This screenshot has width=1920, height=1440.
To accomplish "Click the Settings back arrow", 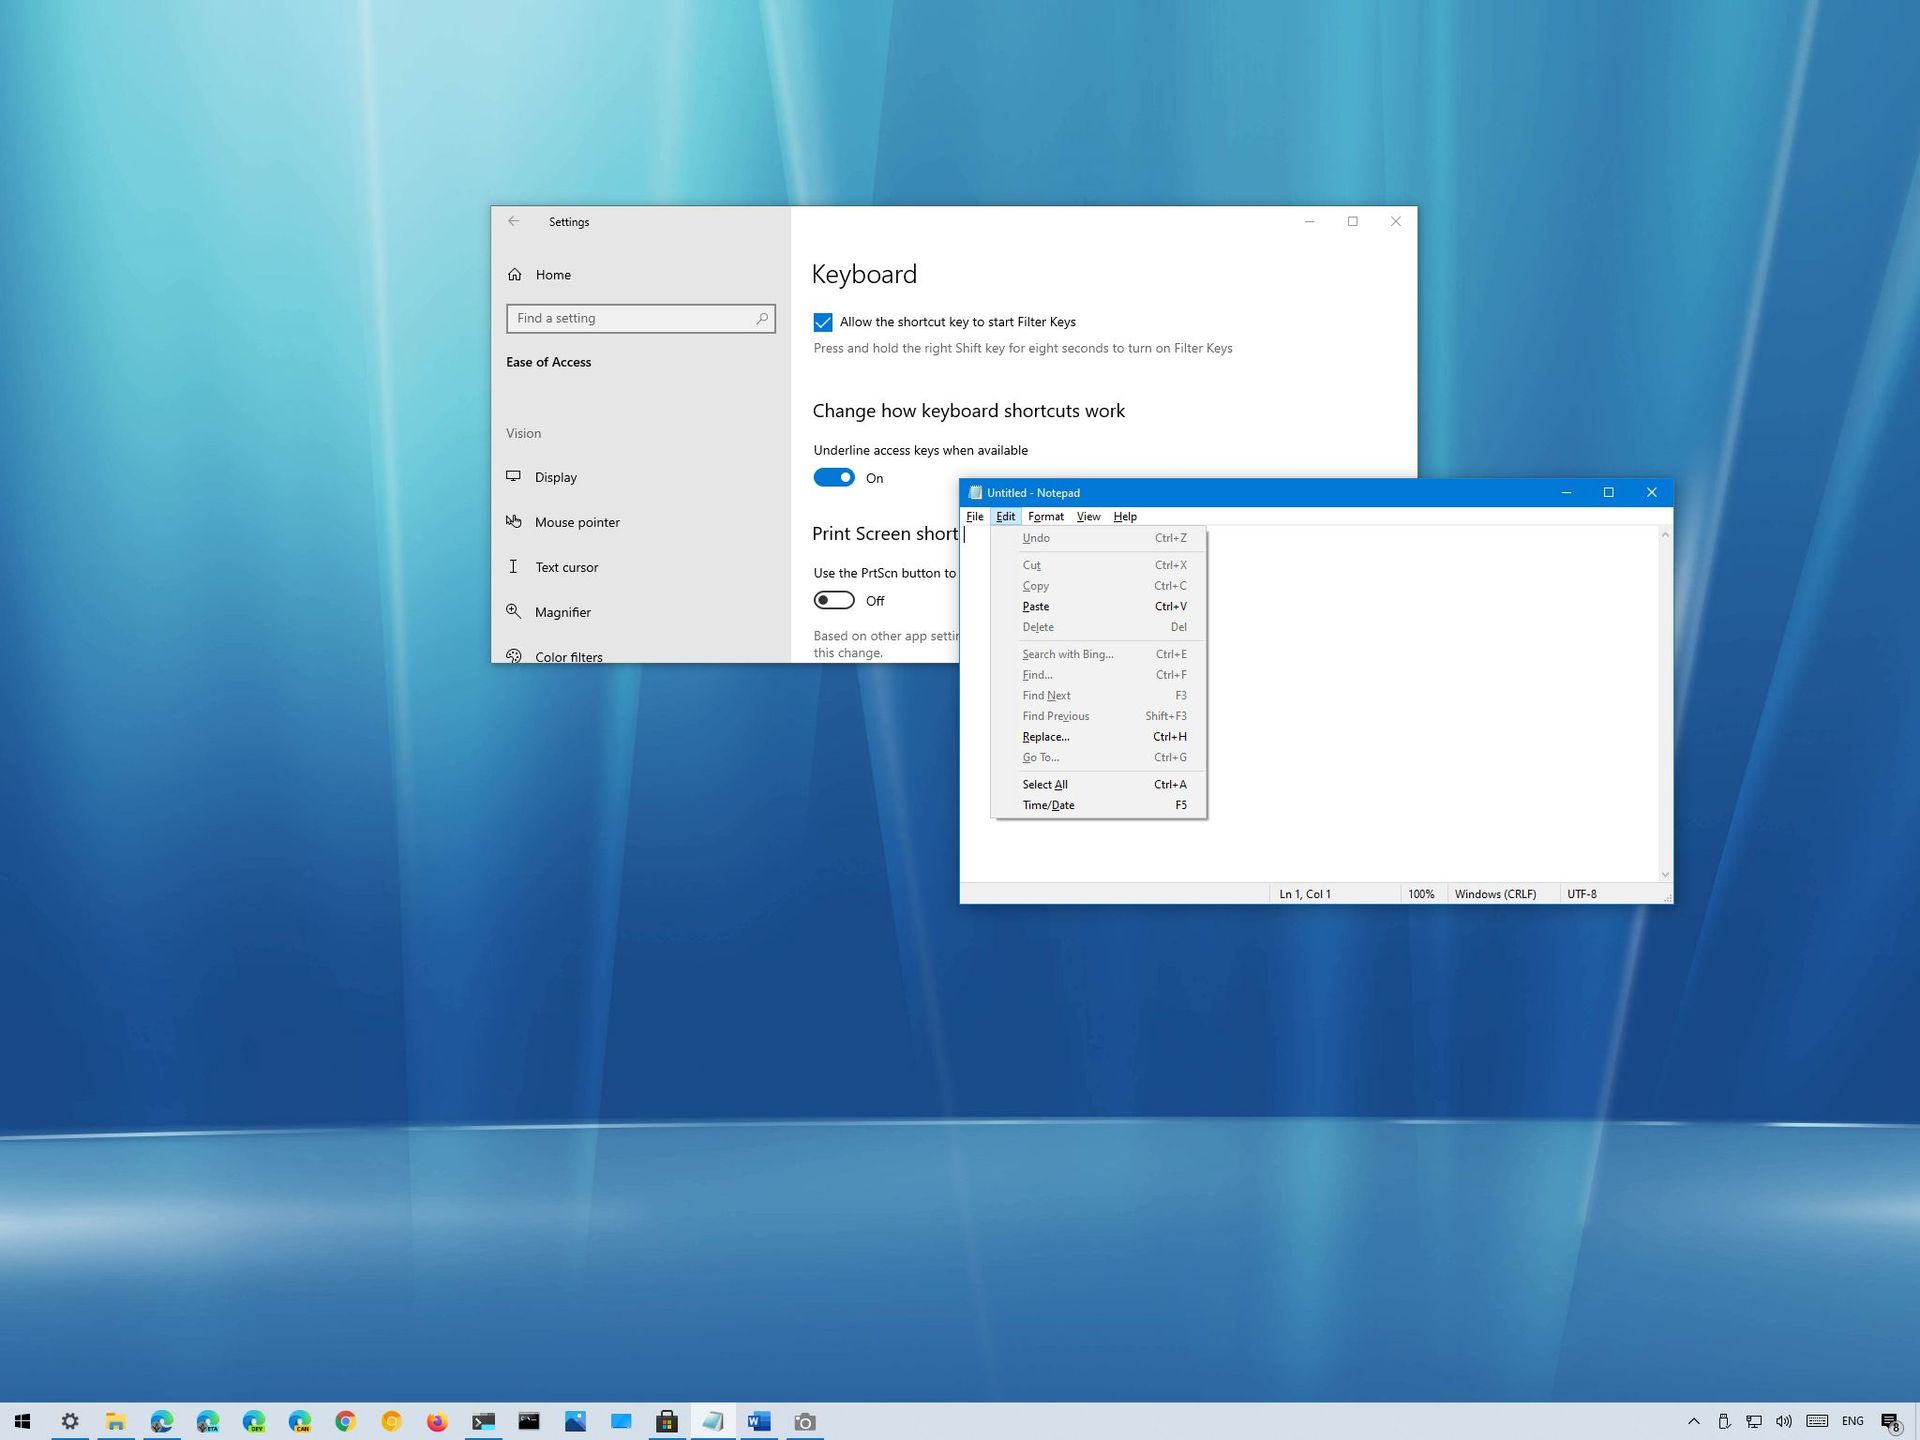I will [x=514, y=221].
